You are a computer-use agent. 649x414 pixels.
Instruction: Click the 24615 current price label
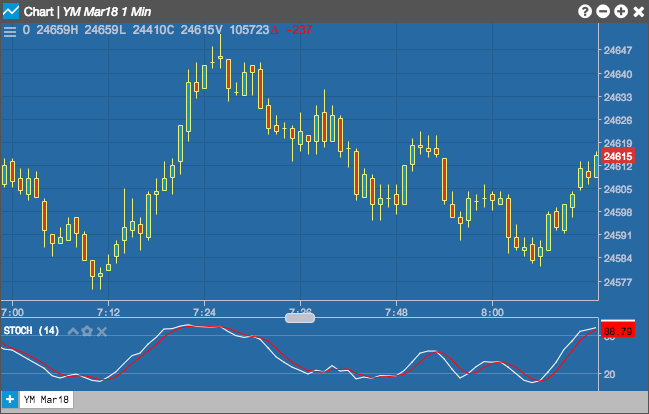618,156
